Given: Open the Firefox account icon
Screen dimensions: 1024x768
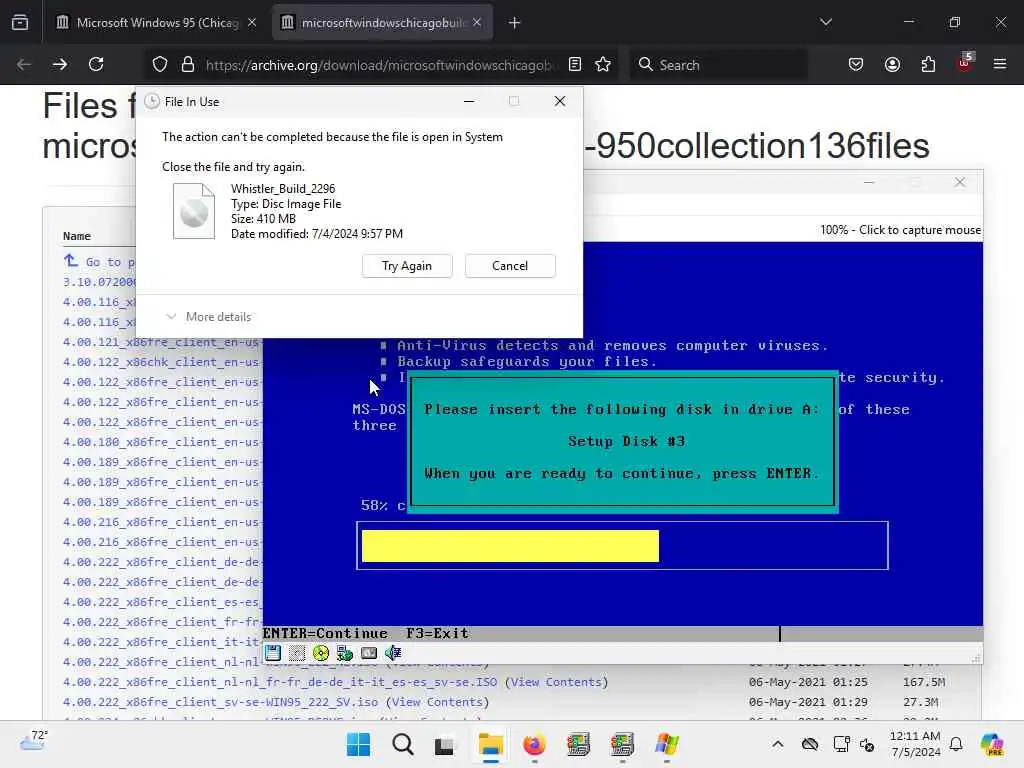Looking at the screenshot, I should tap(892, 64).
